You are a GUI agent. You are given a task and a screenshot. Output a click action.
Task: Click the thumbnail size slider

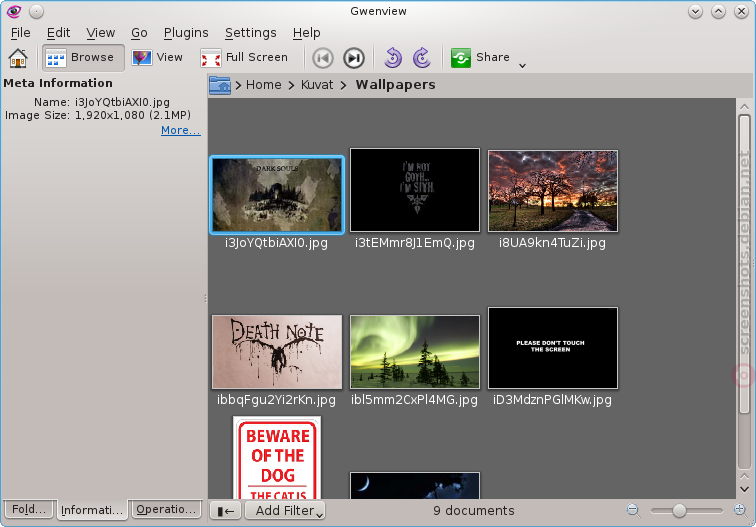pyautogui.click(x=687, y=510)
